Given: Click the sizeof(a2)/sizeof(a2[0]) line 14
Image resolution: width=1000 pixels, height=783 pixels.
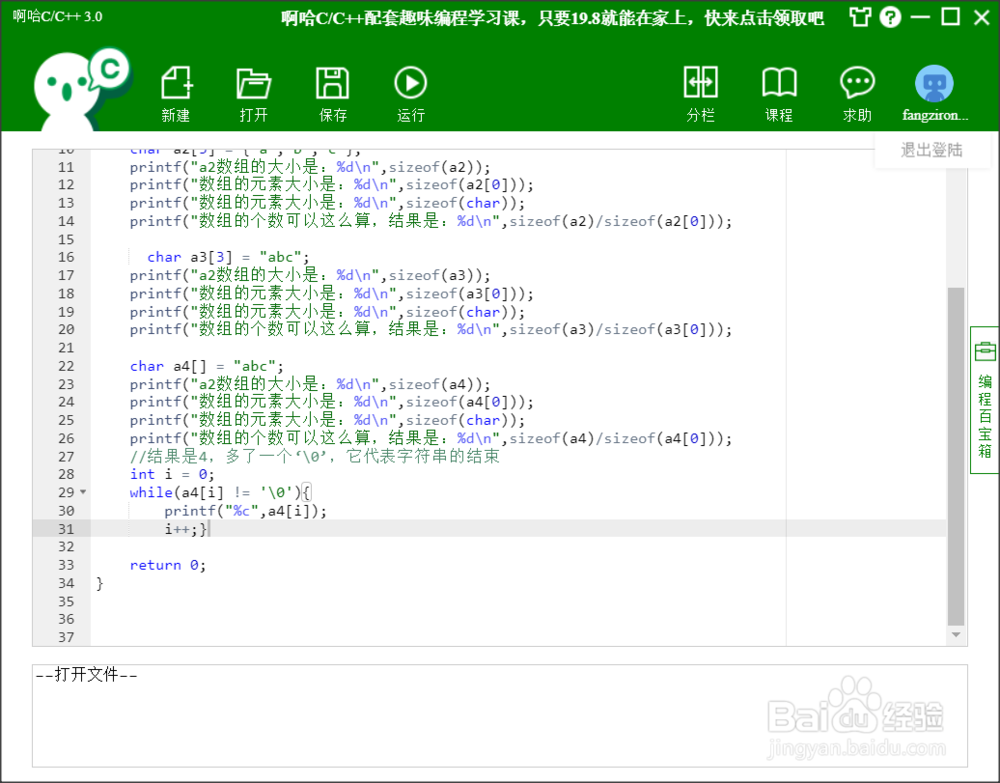Looking at the screenshot, I should [x=430, y=221].
